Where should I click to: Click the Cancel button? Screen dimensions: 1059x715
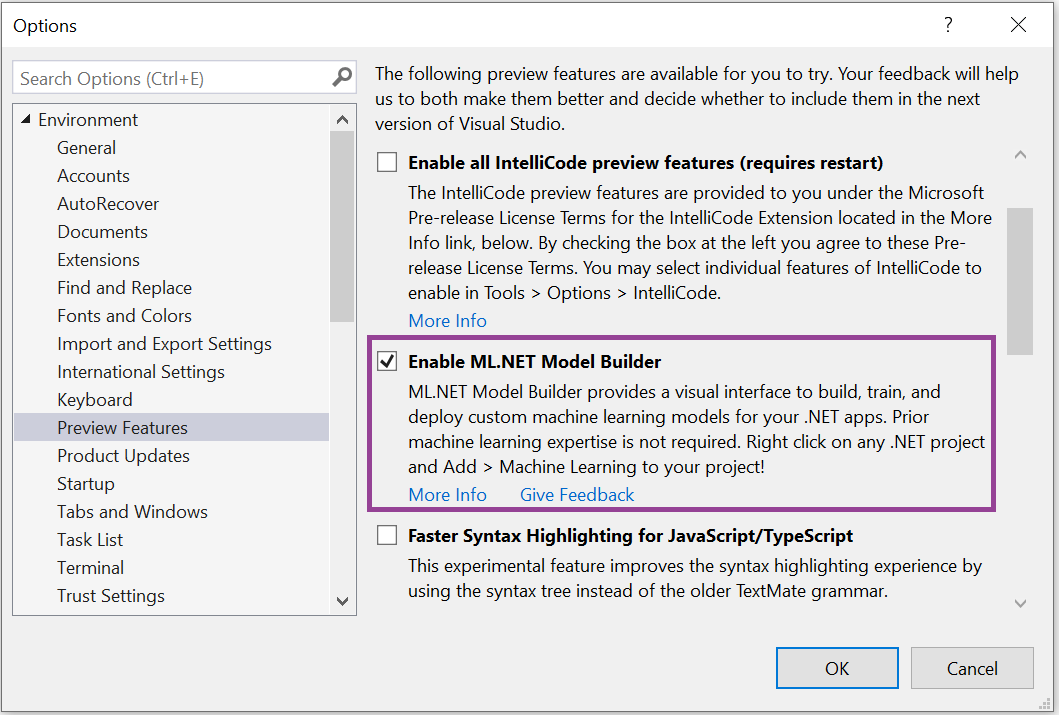pyautogui.click(x=971, y=667)
